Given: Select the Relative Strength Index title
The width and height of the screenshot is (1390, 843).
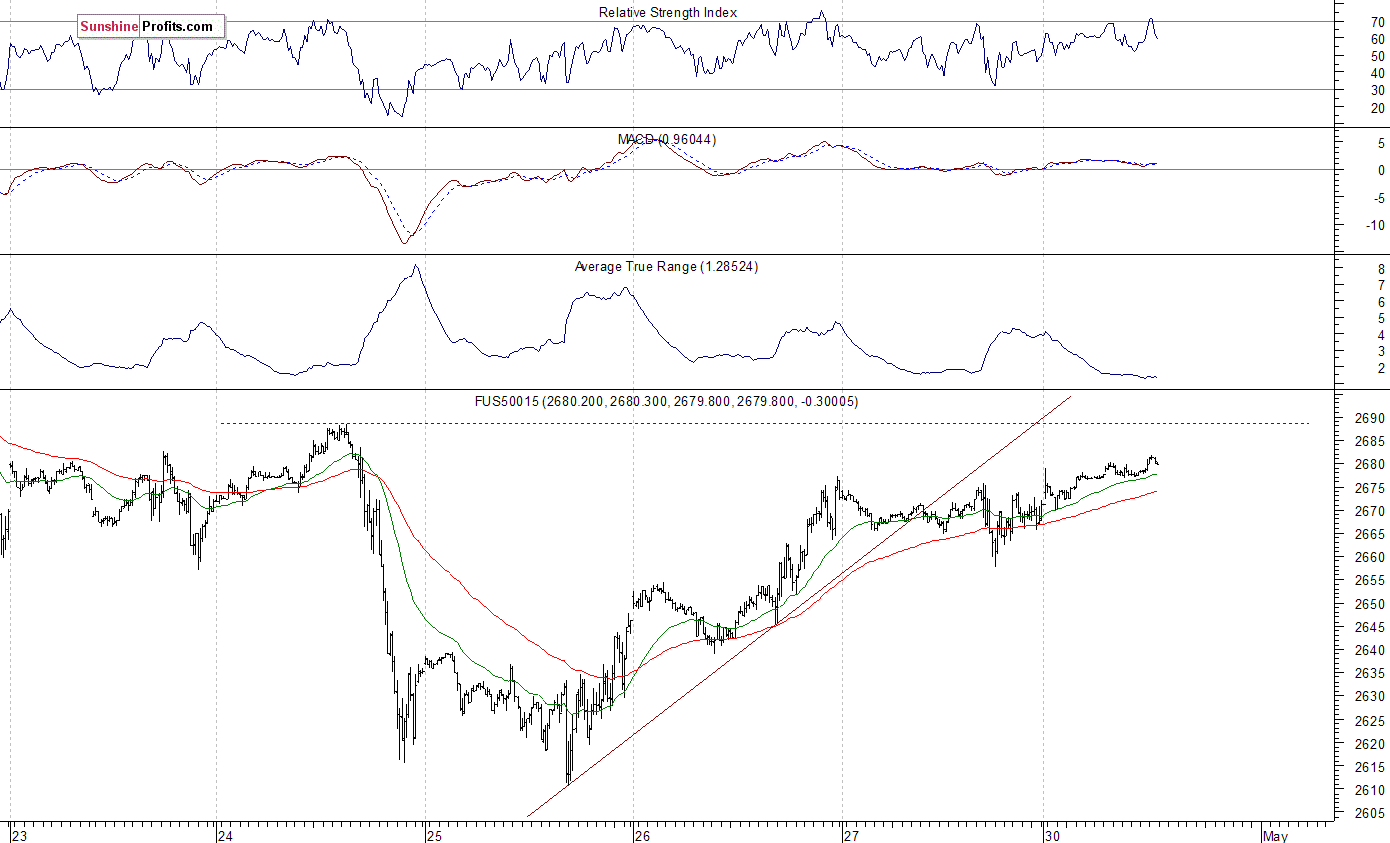Looking at the screenshot, I should point(668,12).
